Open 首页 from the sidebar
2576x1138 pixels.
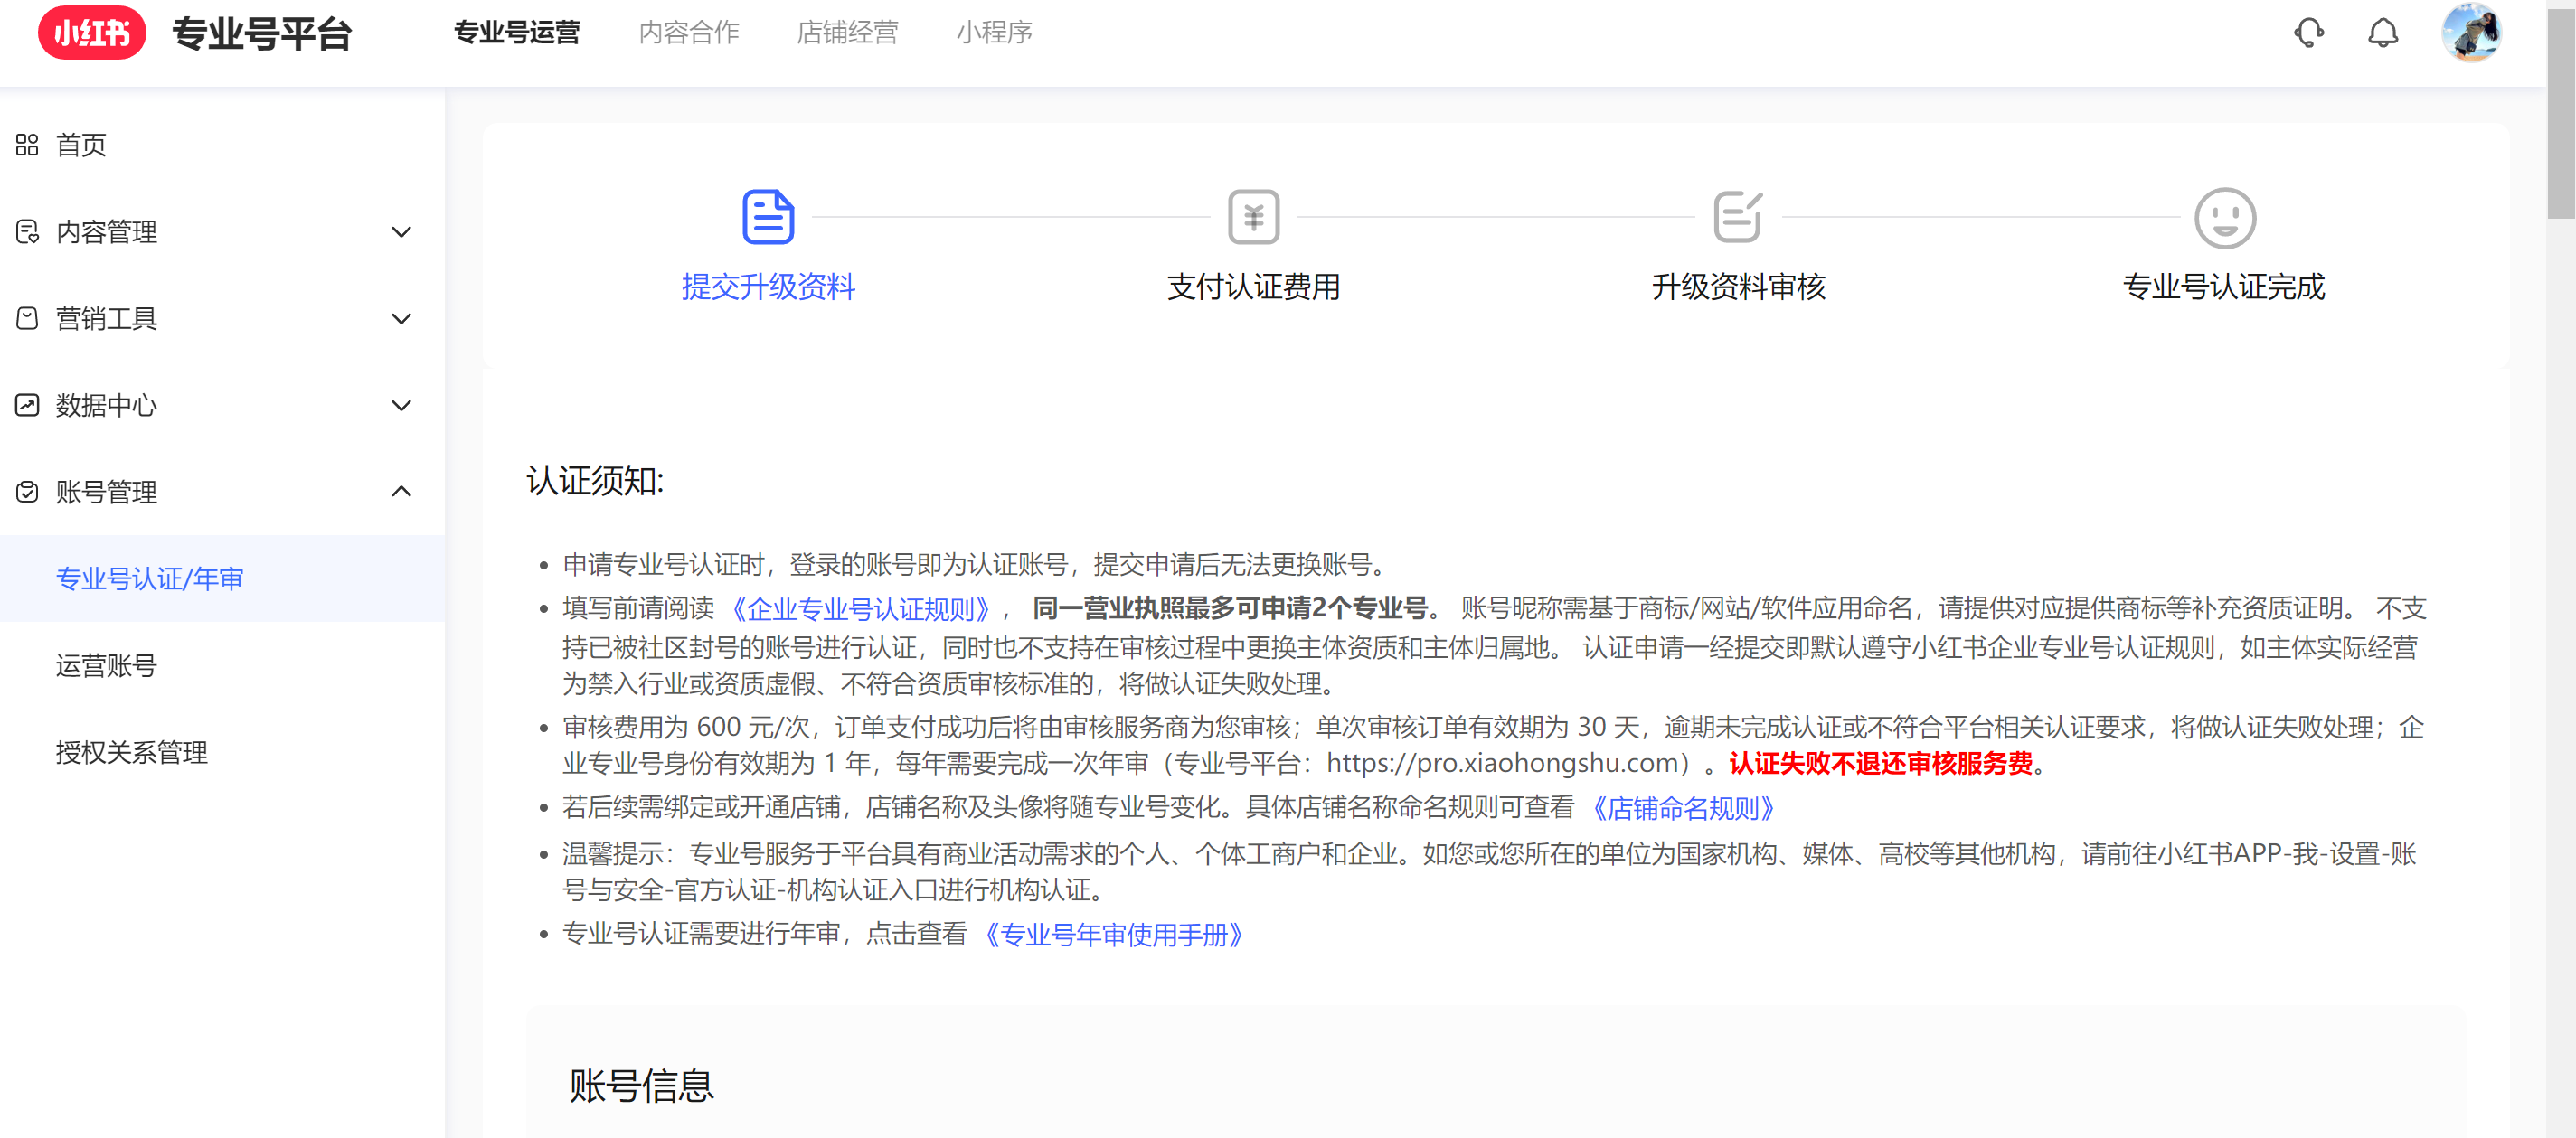[82, 145]
